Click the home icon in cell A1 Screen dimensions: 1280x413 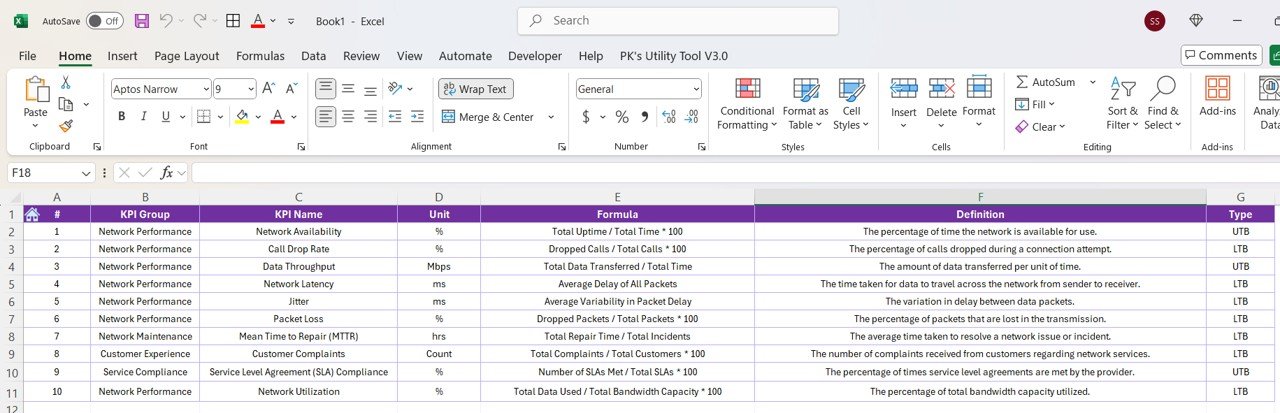32,214
